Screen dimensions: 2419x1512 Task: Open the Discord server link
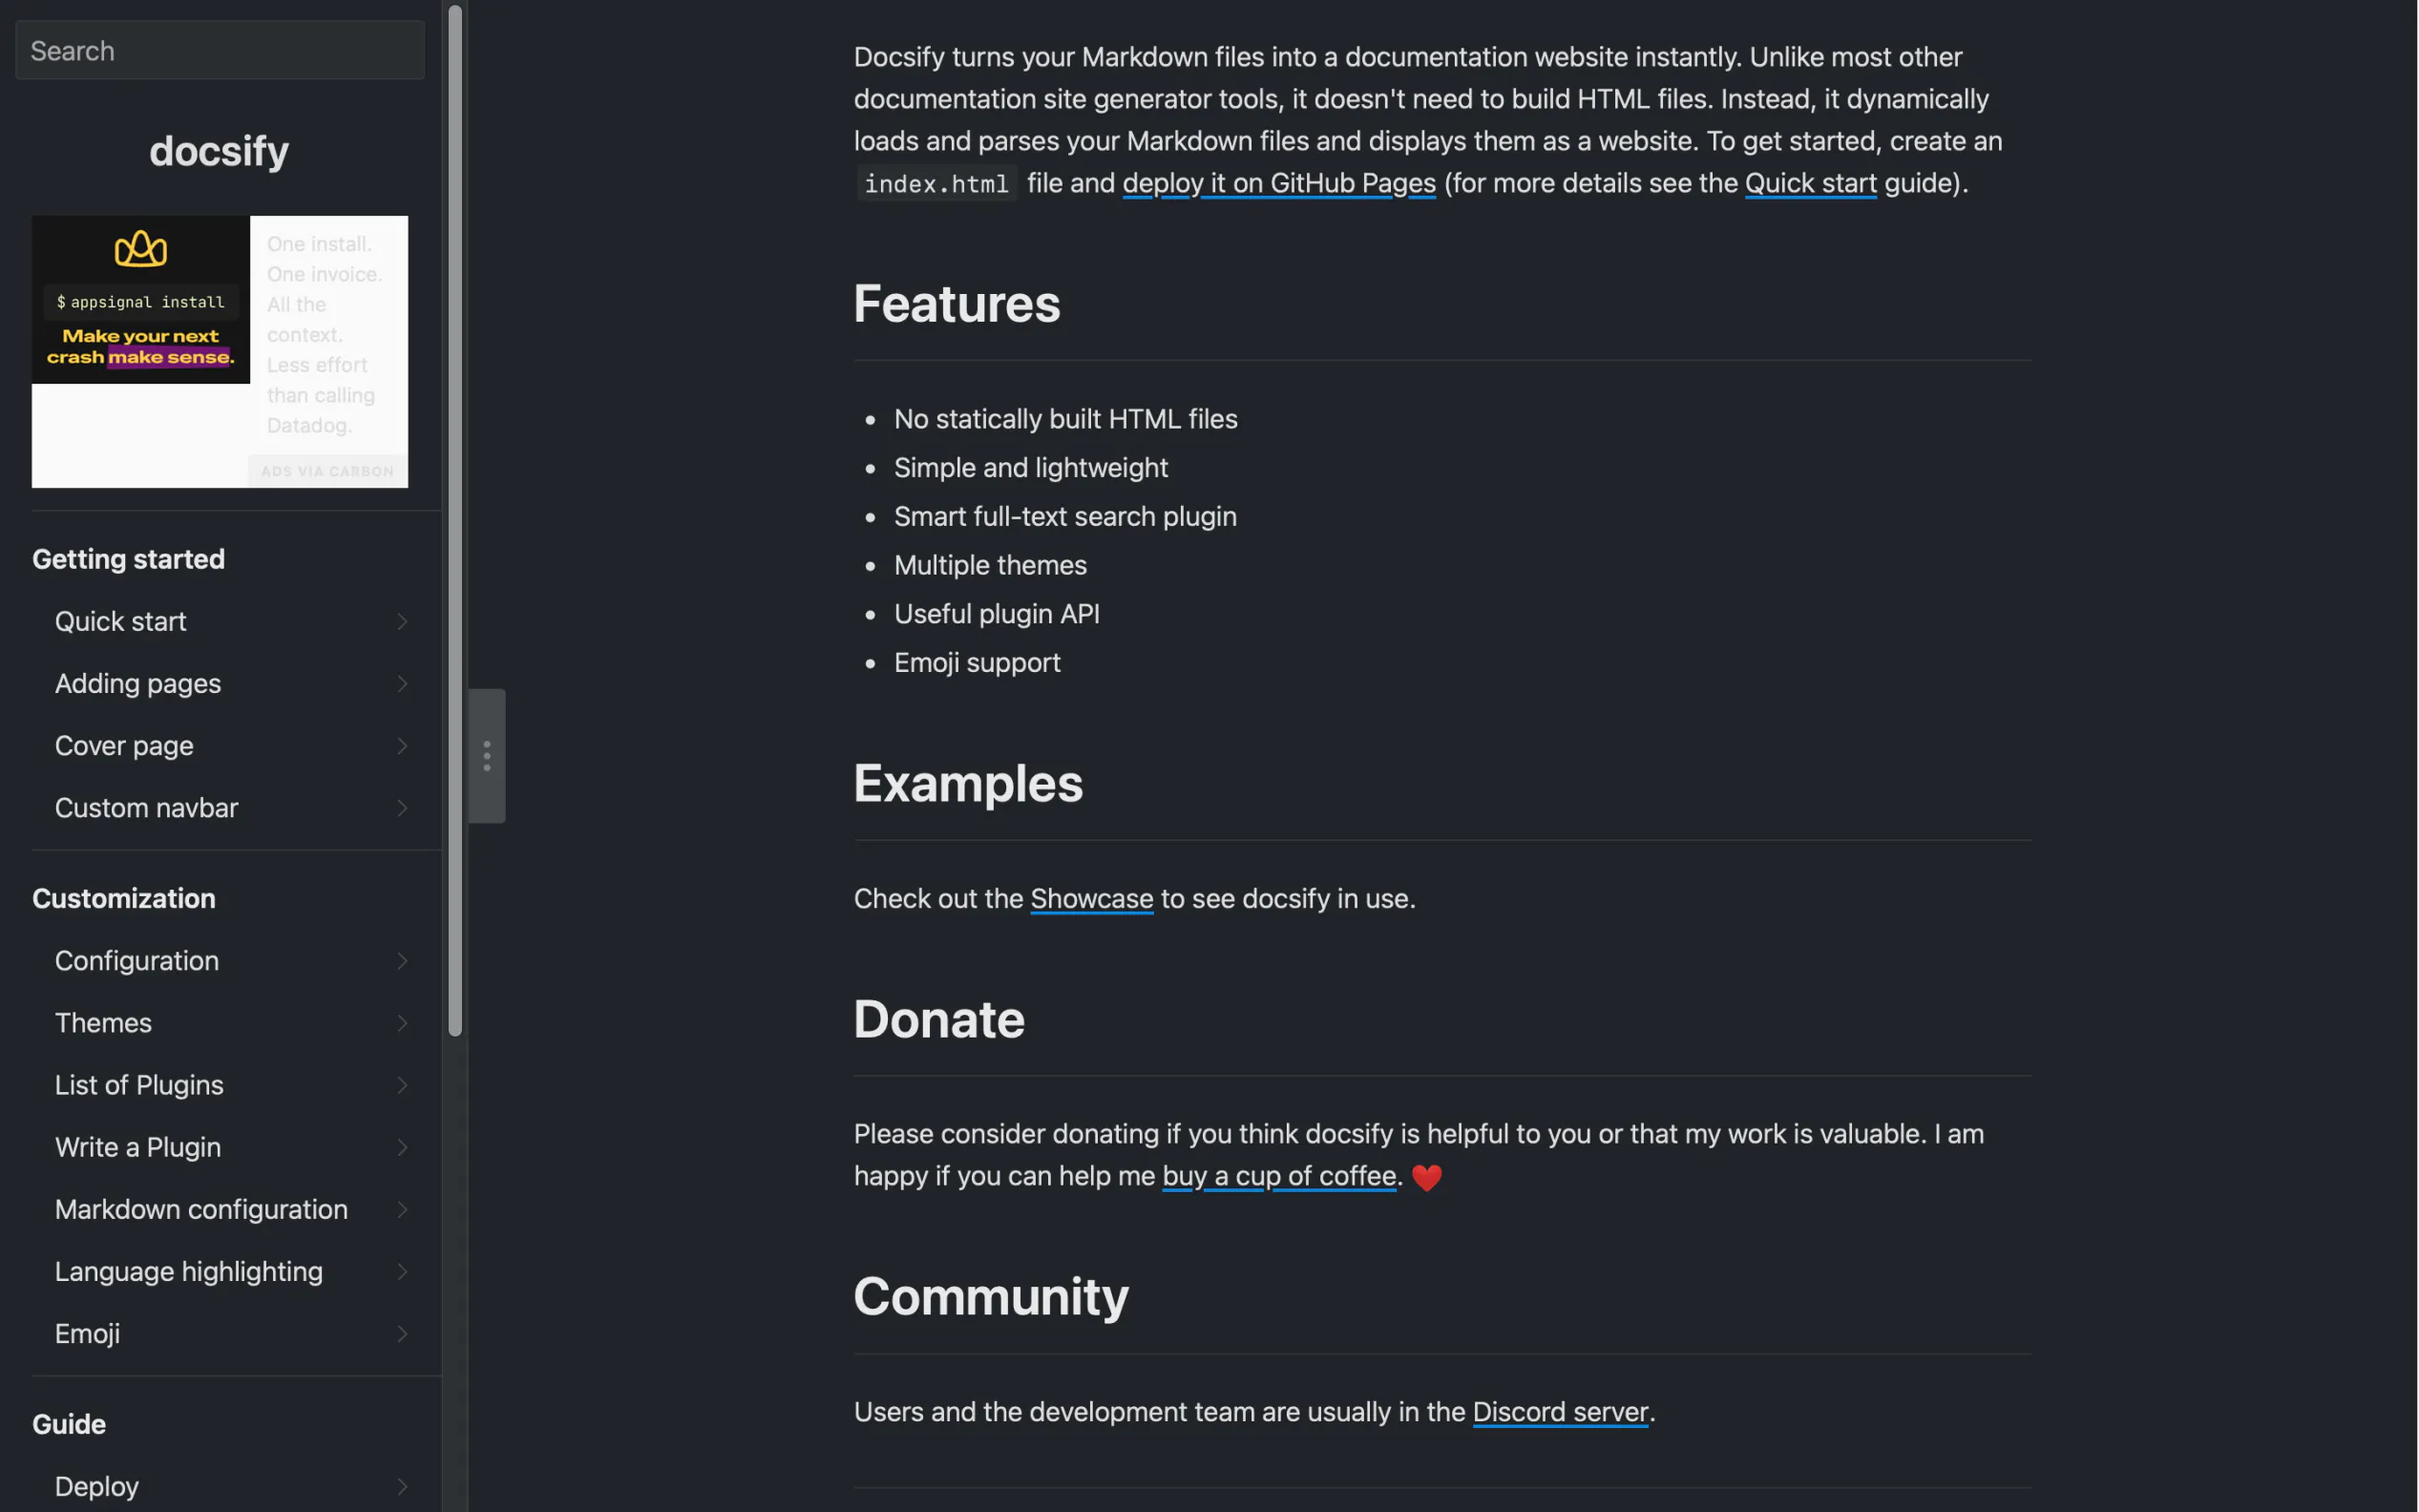pos(1560,1412)
